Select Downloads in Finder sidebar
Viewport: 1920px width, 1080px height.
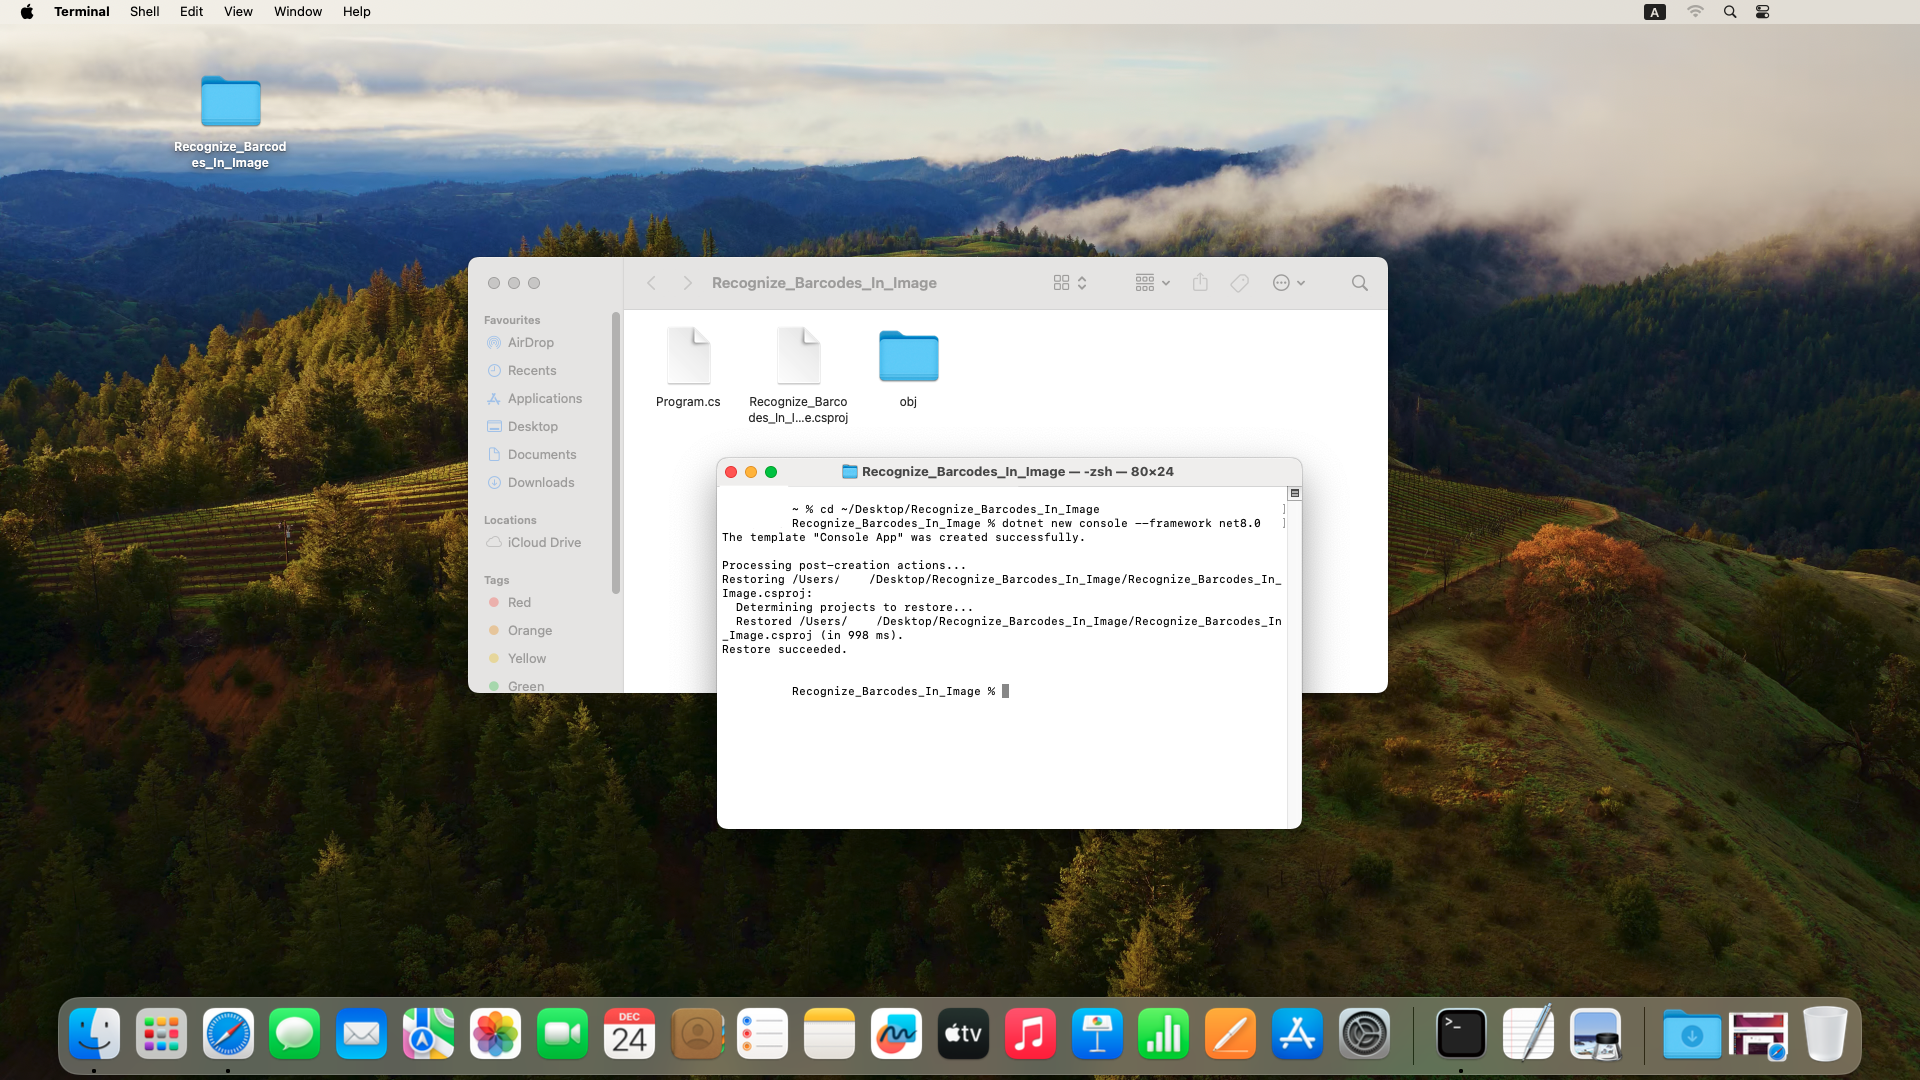540,482
